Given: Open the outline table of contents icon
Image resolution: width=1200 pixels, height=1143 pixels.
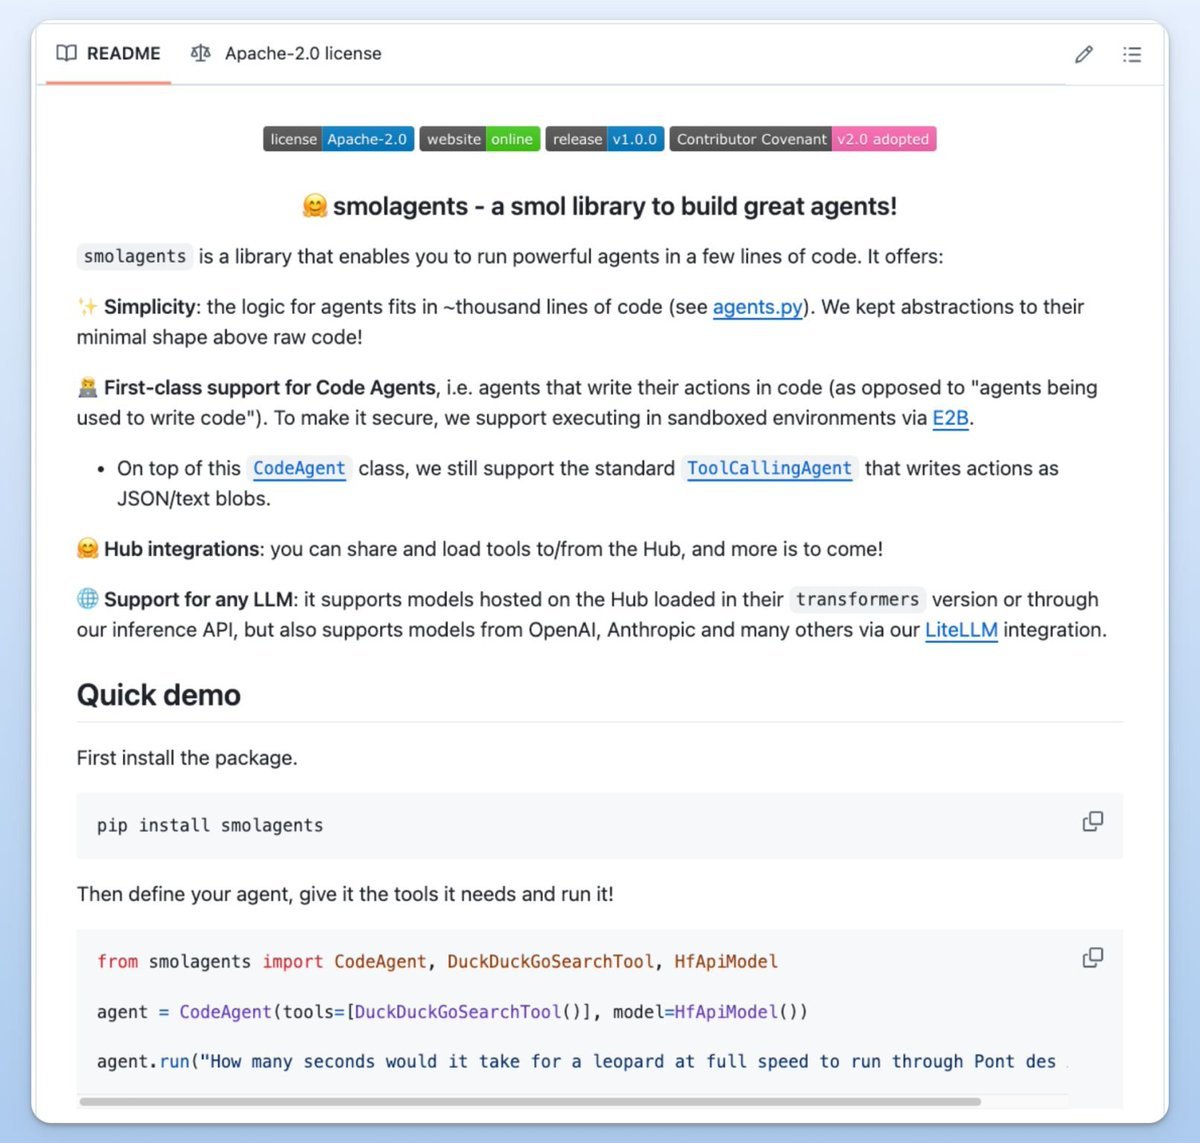Looking at the screenshot, I should click(x=1132, y=54).
